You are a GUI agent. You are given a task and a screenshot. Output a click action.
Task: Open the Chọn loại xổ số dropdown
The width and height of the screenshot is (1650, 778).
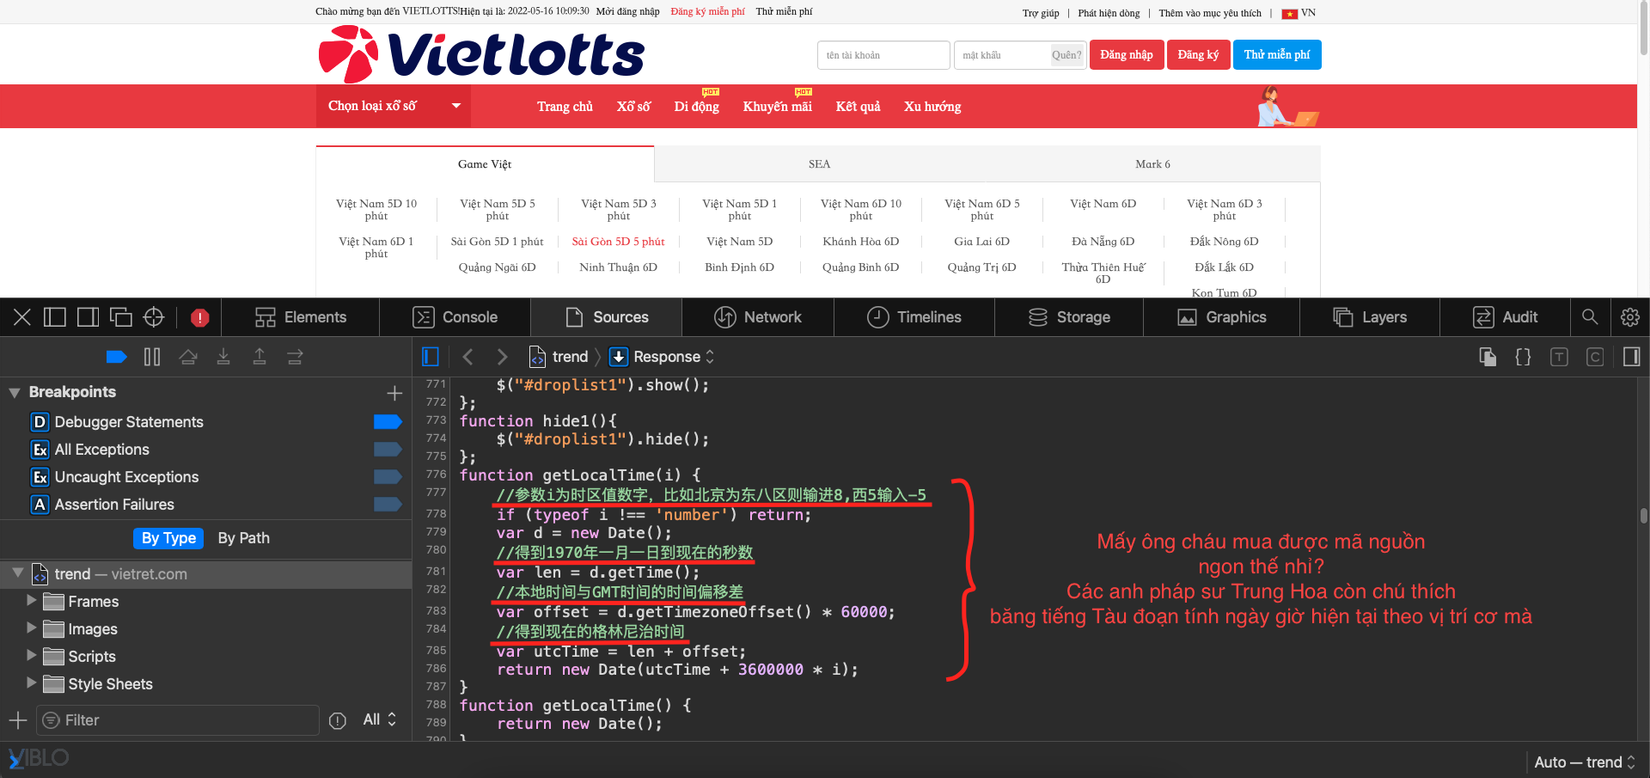(394, 106)
